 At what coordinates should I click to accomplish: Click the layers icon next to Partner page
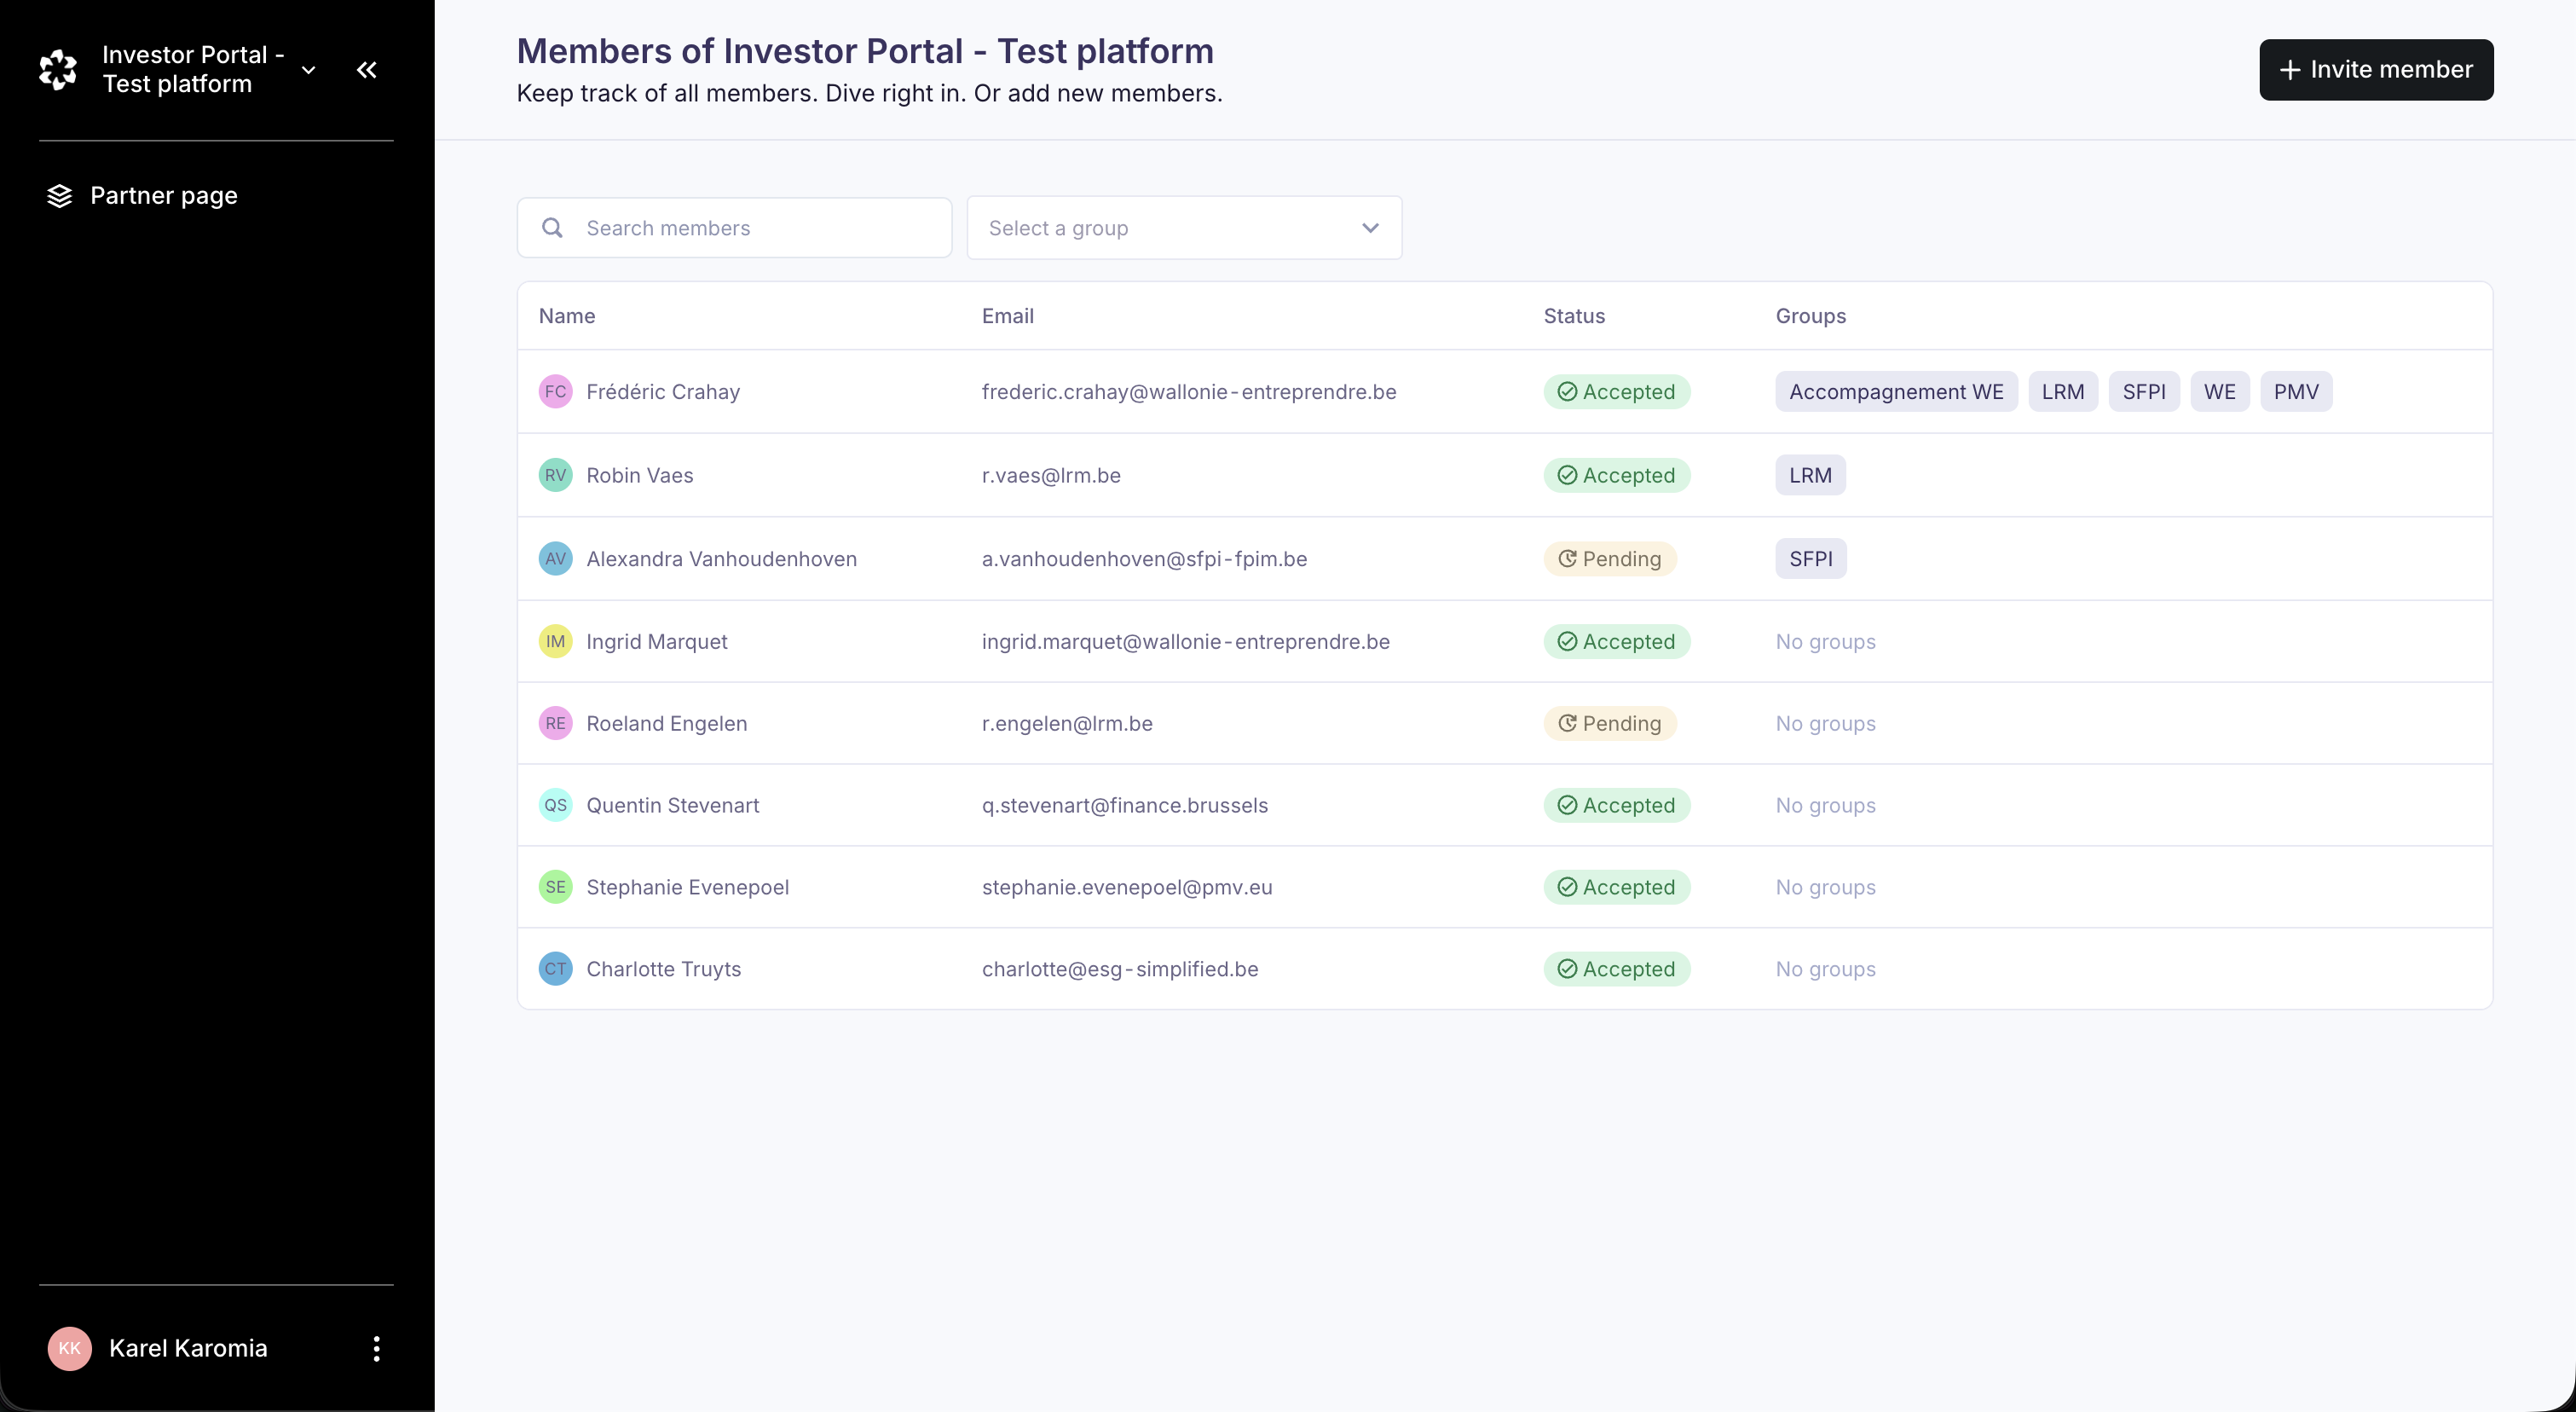point(60,196)
